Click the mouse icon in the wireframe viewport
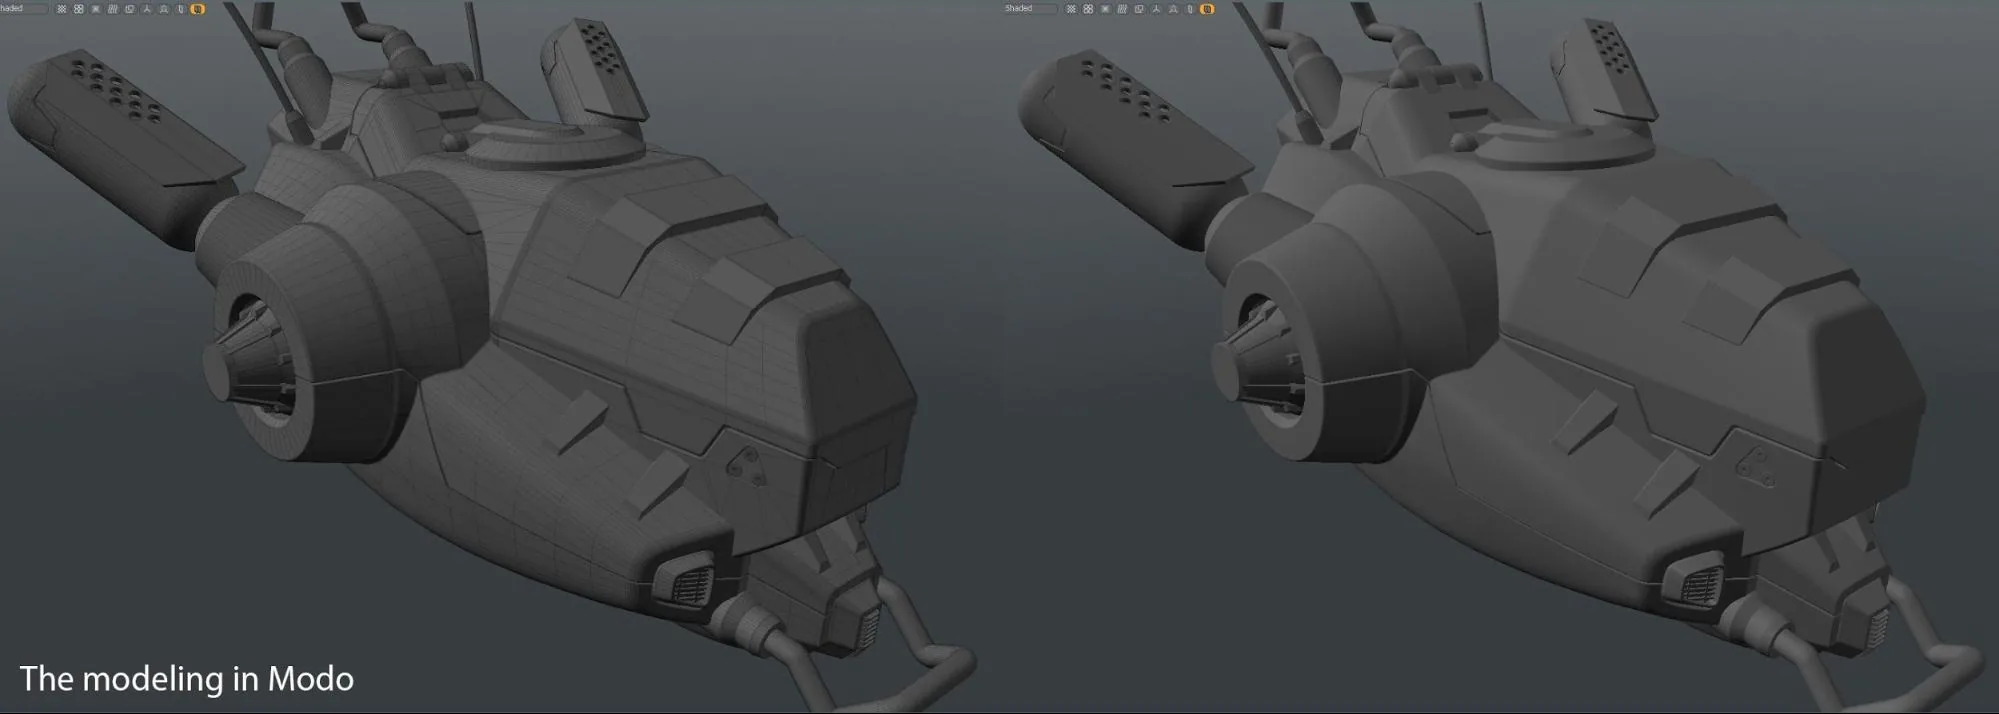The width and height of the screenshot is (1999, 714). [x=180, y=9]
